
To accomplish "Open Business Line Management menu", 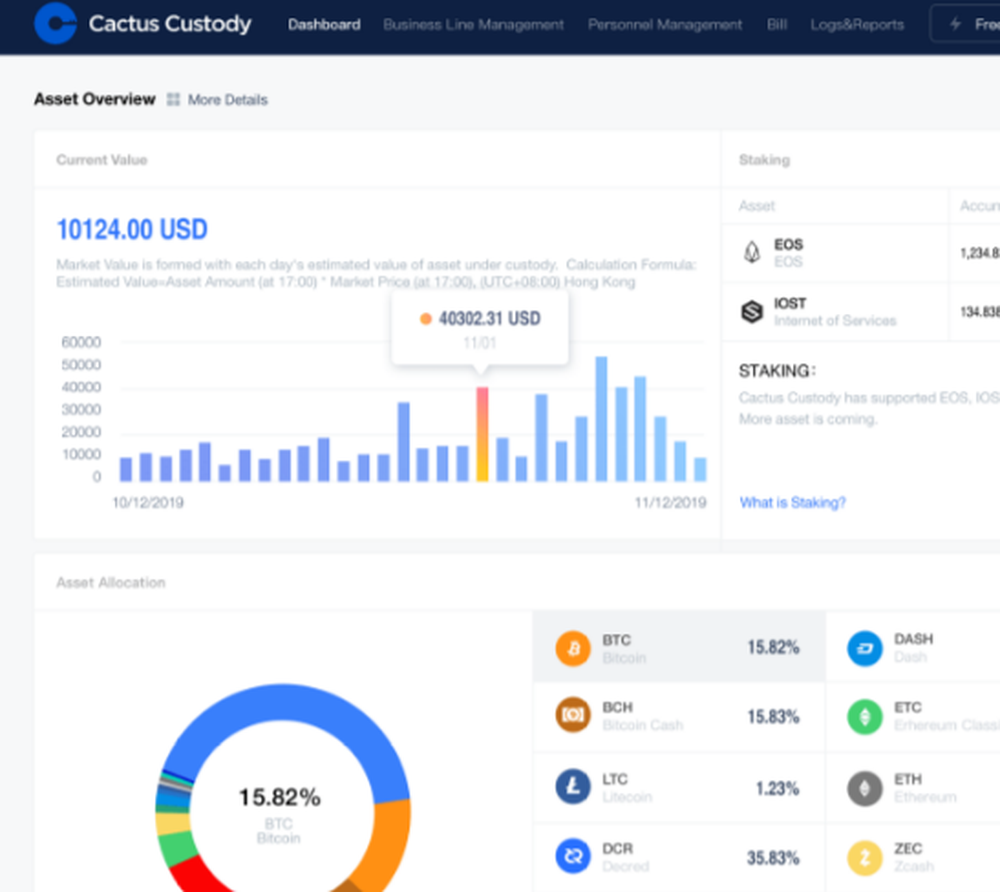I will (x=473, y=25).
